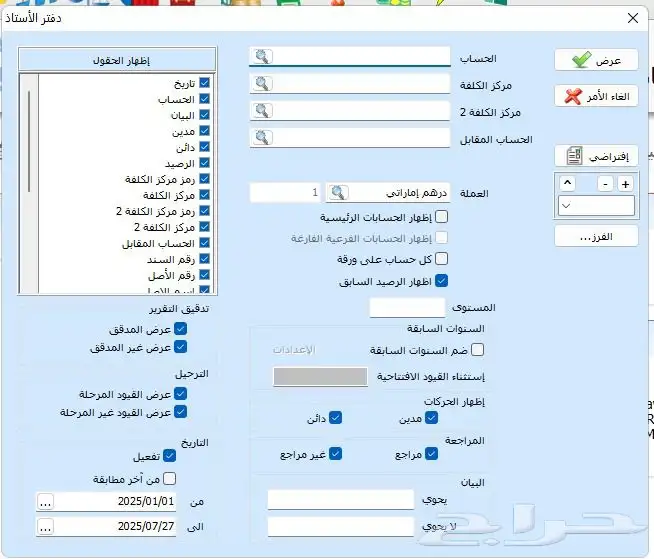Click the minus button to remove preset
This screenshot has width=654, height=559.
point(605,184)
